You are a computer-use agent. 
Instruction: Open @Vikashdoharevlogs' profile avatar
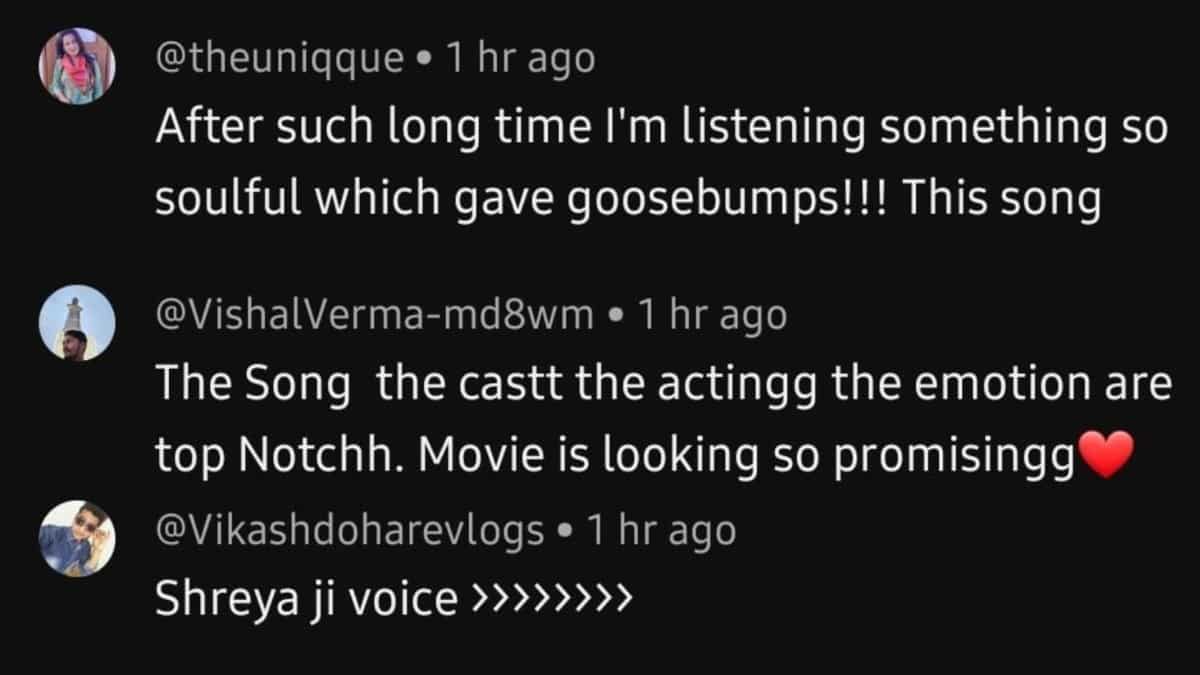(x=77, y=539)
